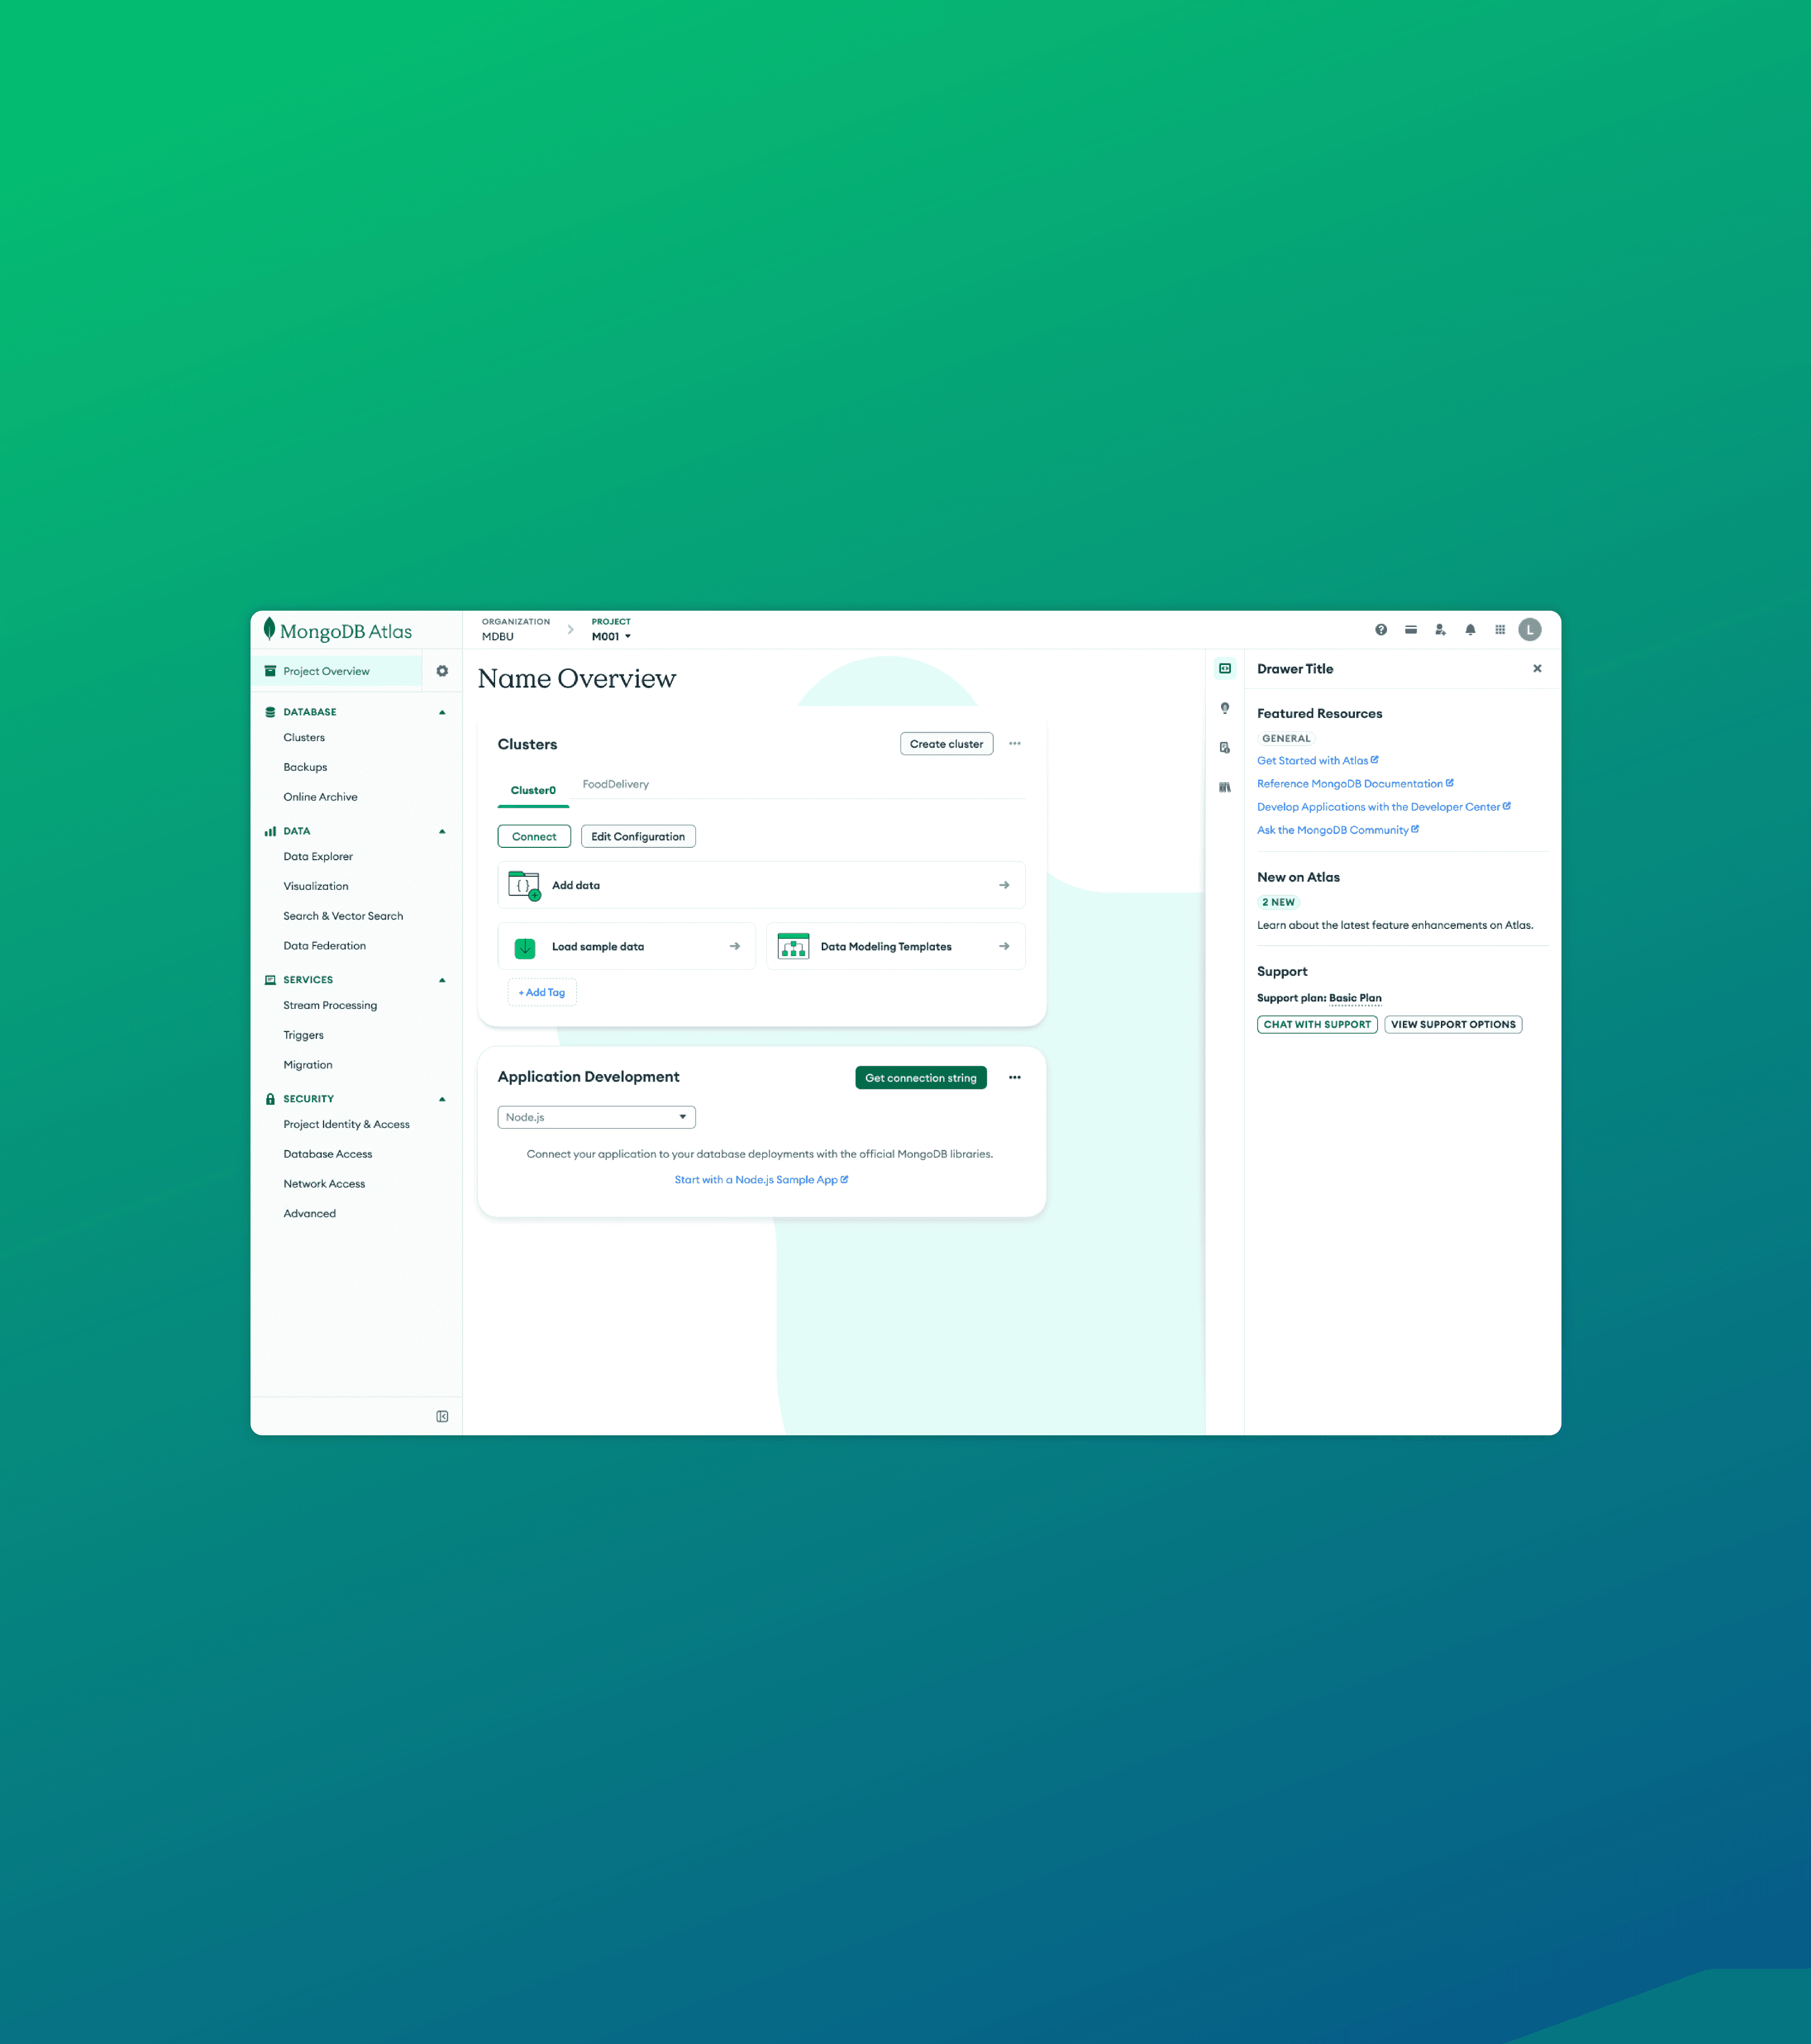Click the MDBU organization breadcrumb
The height and width of the screenshot is (2044, 1811).
click(498, 636)
